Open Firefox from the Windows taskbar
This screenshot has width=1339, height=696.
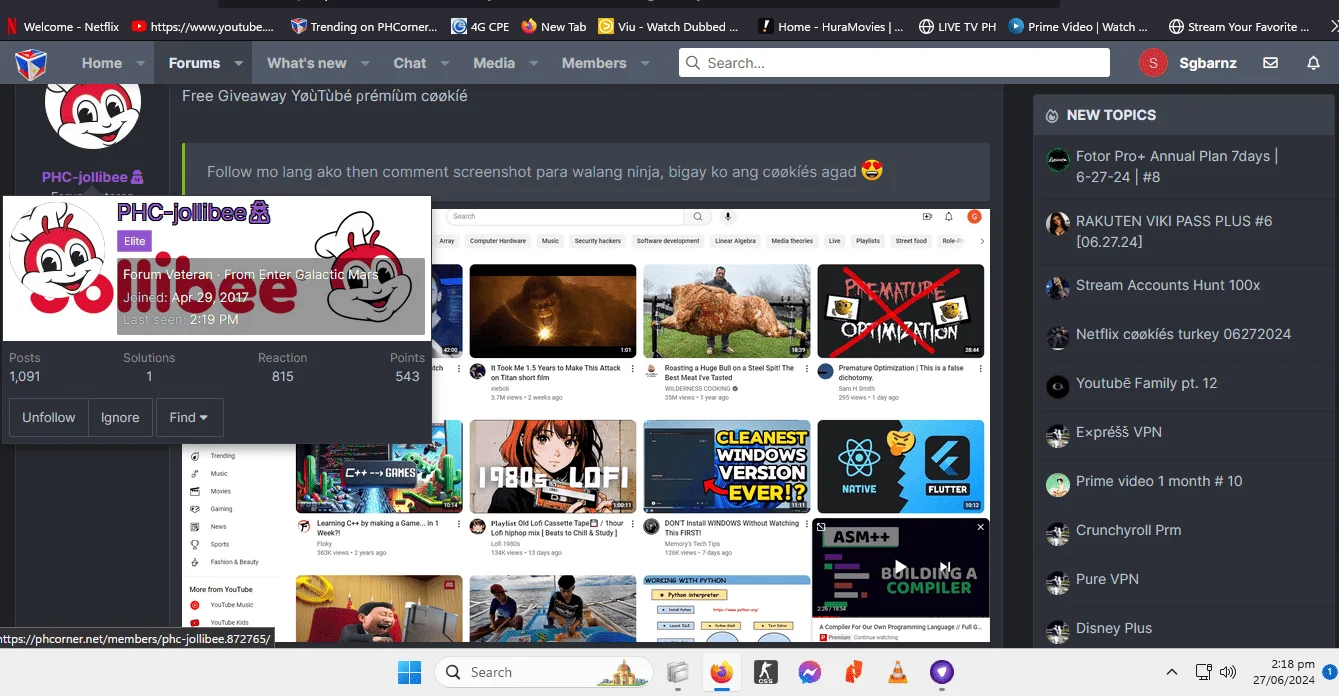pyautogui.click(x=721, y=672)
